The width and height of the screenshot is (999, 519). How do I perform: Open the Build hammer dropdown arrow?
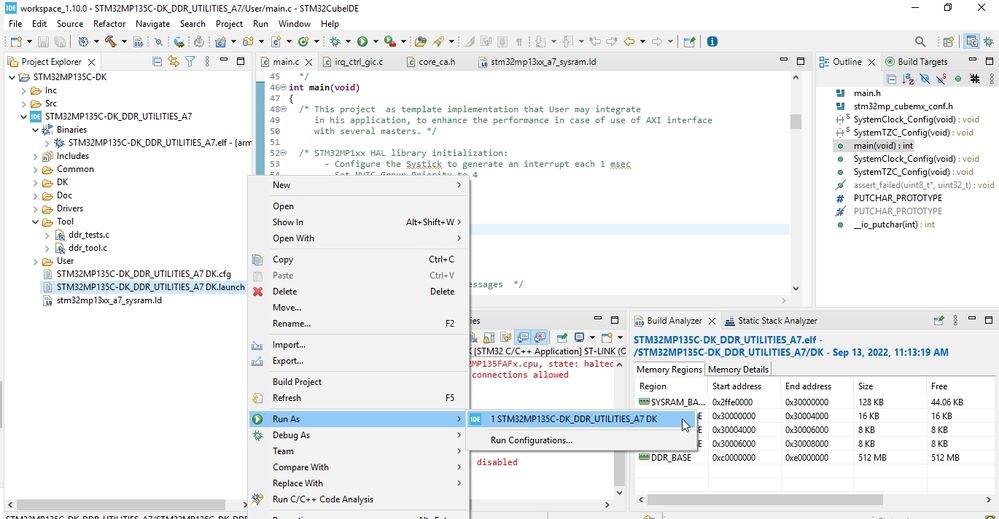tap(124, 41)
